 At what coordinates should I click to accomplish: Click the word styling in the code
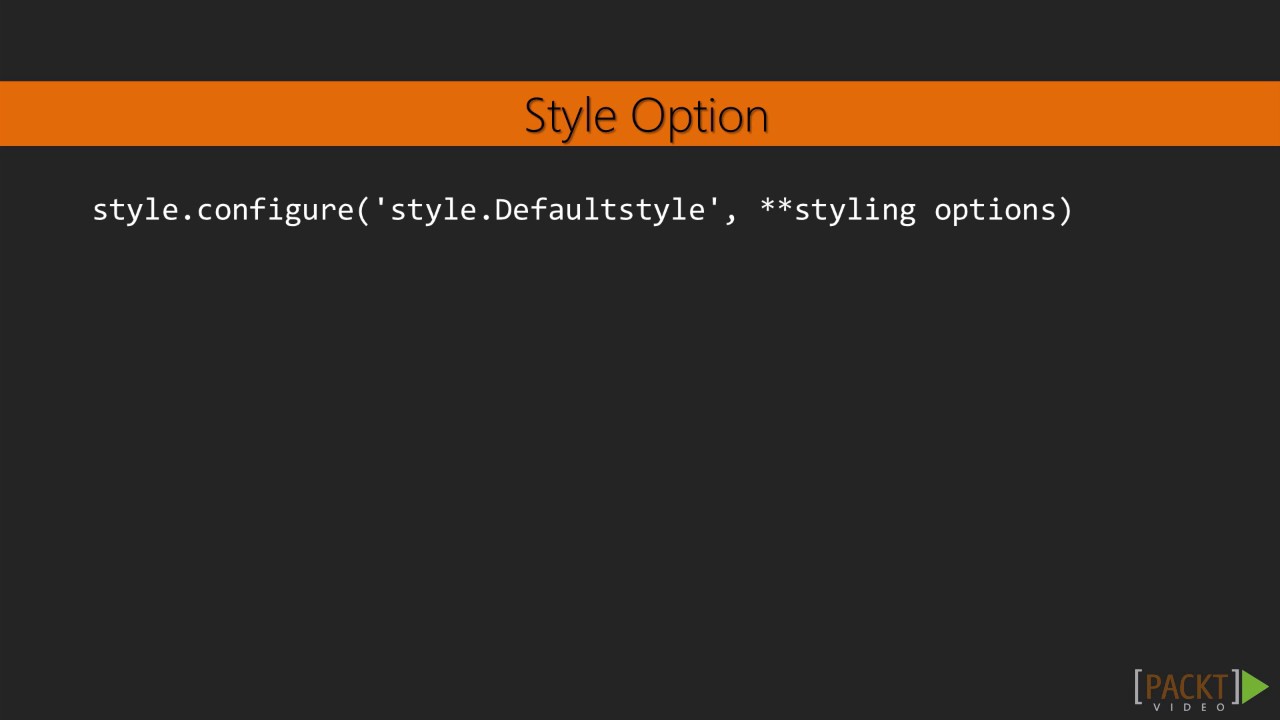tap(855, 211)
